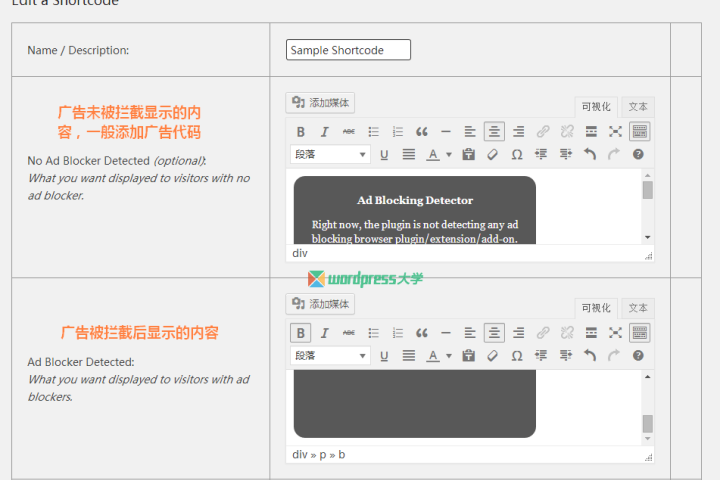Toggle toolbar kitchen sink in the No Ad Blocker editor
This screenshot has height=480, width=720.
(x=640, y=132)
